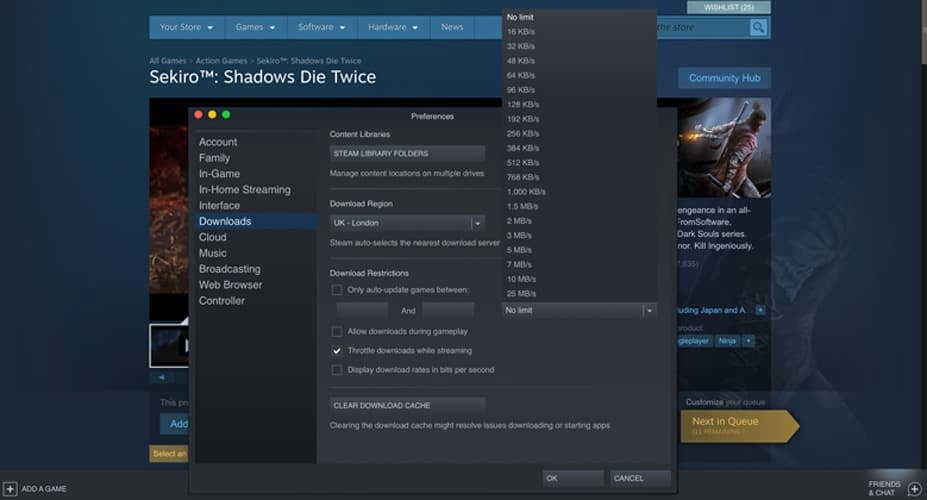Click auto-update start time field
The height and width of the screenshot is (500, 927).
click(362, 310)
